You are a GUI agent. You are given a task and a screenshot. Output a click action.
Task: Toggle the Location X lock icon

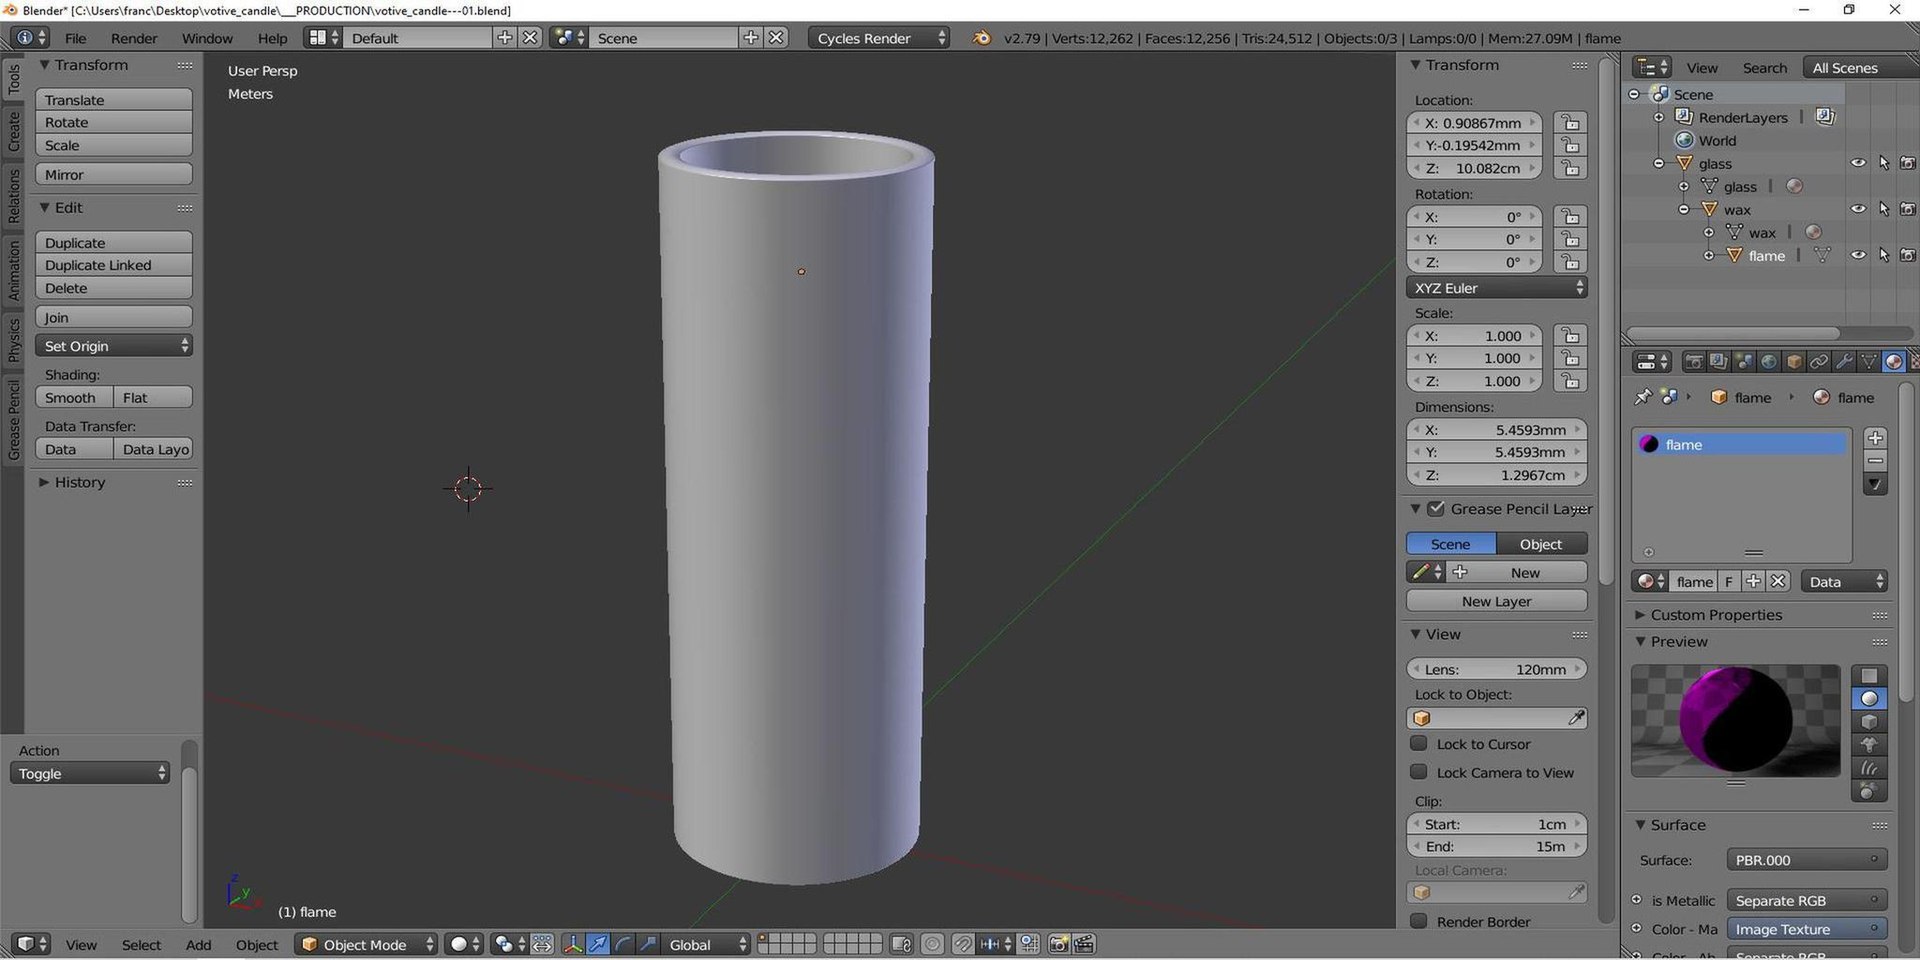pos(1571,122)
